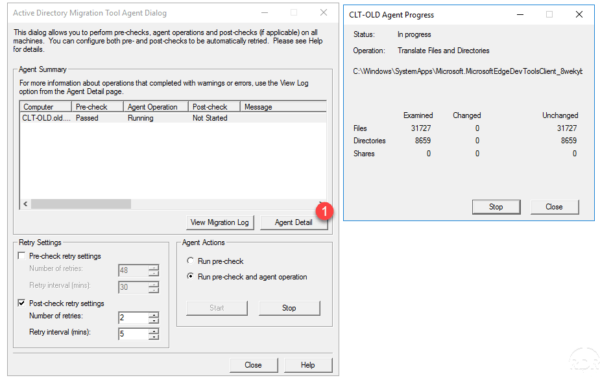Adjust post-check Retry interval spinner
This screenshot has height=378, width=600.
coord(153,334)
